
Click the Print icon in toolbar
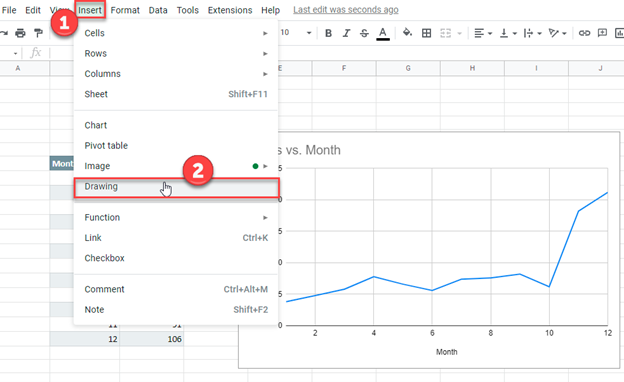(x=20, y=33)
